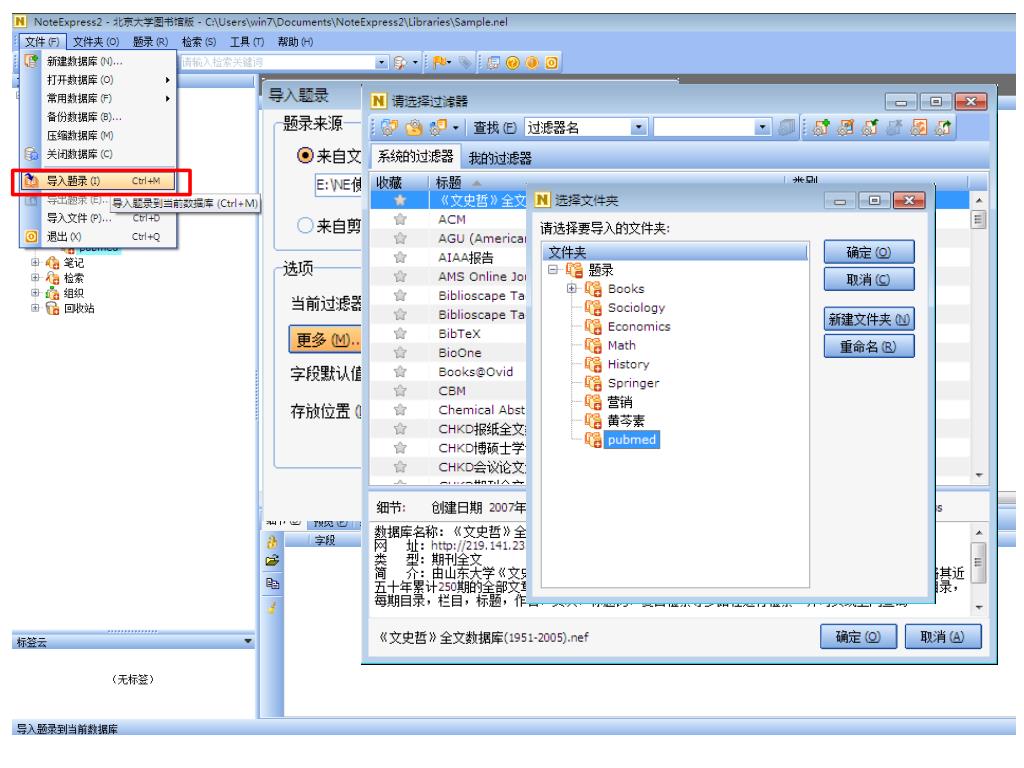
Task: Click the 新建数据库 icon in File menu
Action: pos(31,61)
